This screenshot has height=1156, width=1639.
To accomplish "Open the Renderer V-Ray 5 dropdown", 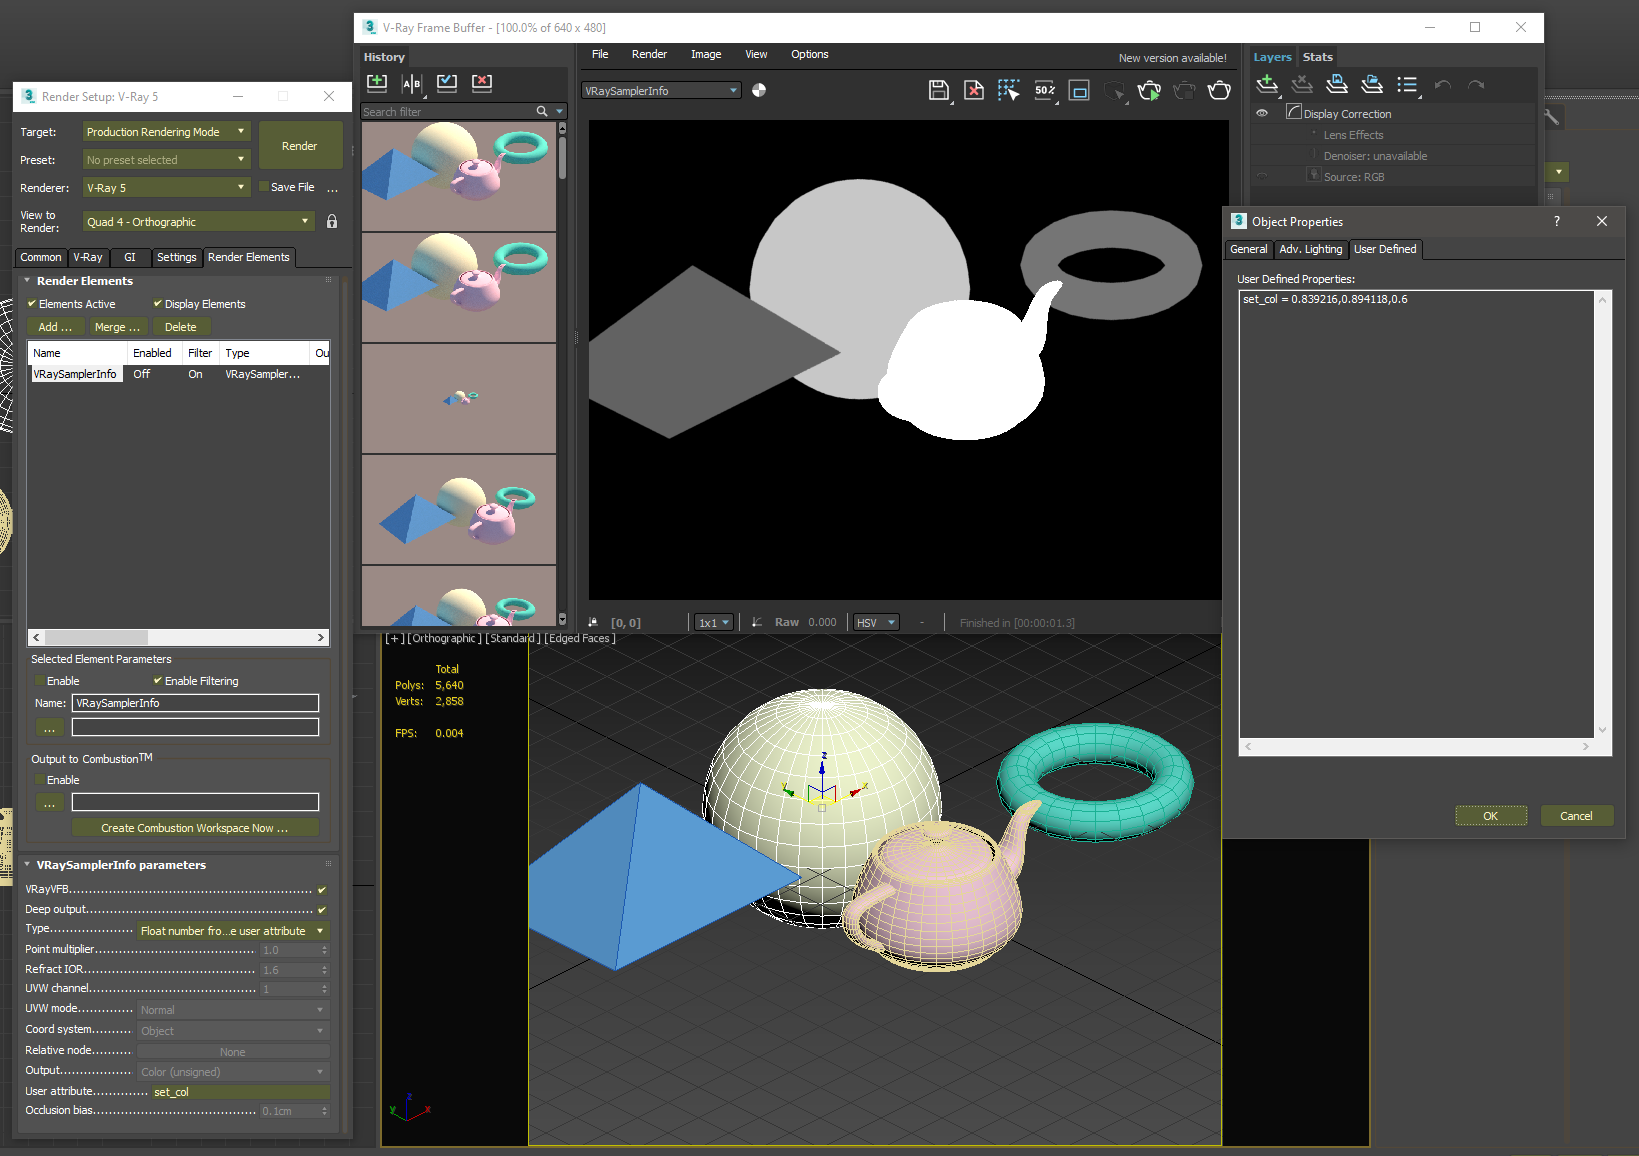I will [x=166, y=188].
